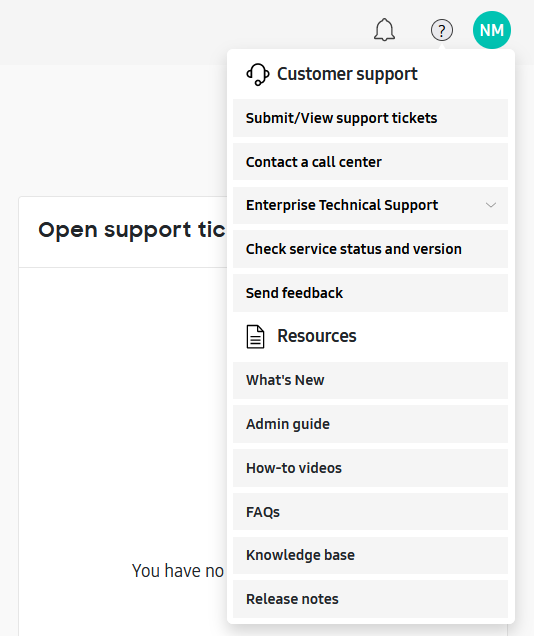Viewport: 534px width, 636px height.
Task: Expand Enterprise Technical Support chevron
Action: coord(491,205)
